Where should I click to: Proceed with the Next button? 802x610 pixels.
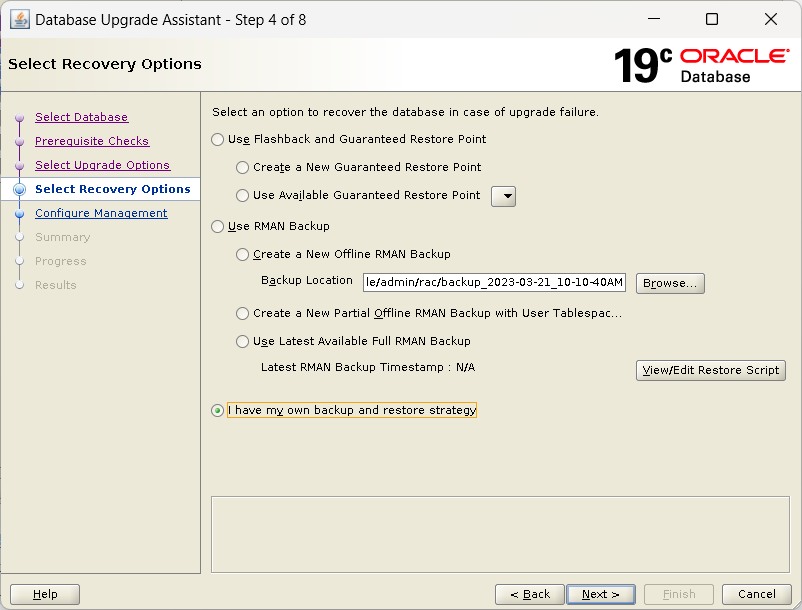tap(601, 594)
